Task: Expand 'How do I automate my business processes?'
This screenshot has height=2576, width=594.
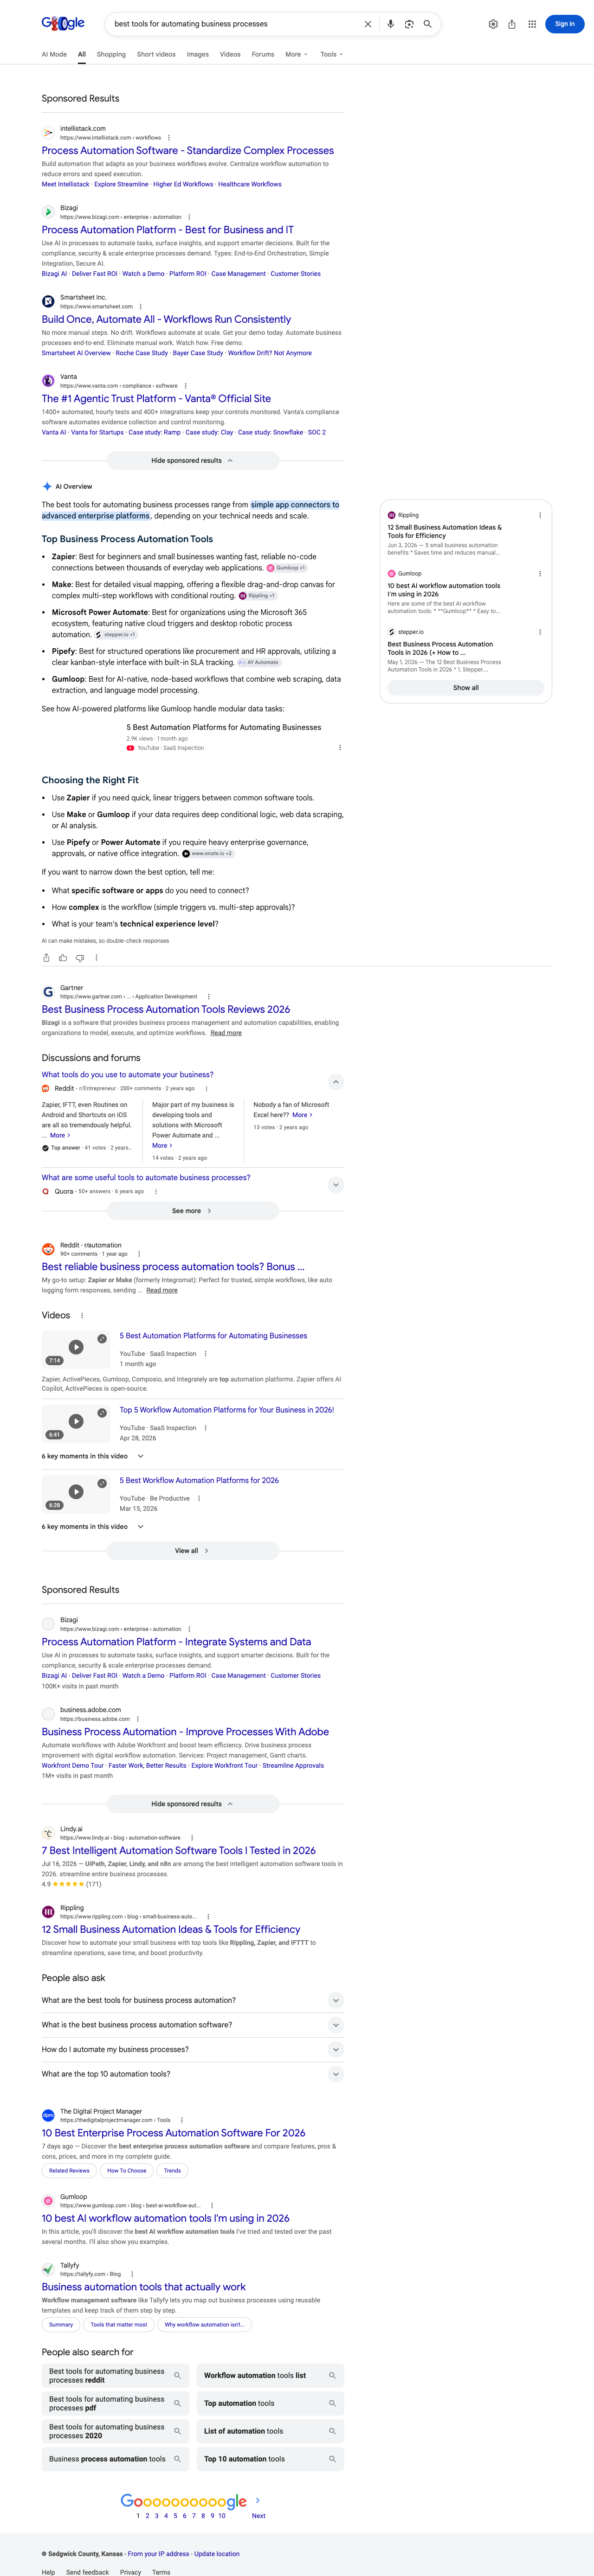Action: pos(192,2049)
